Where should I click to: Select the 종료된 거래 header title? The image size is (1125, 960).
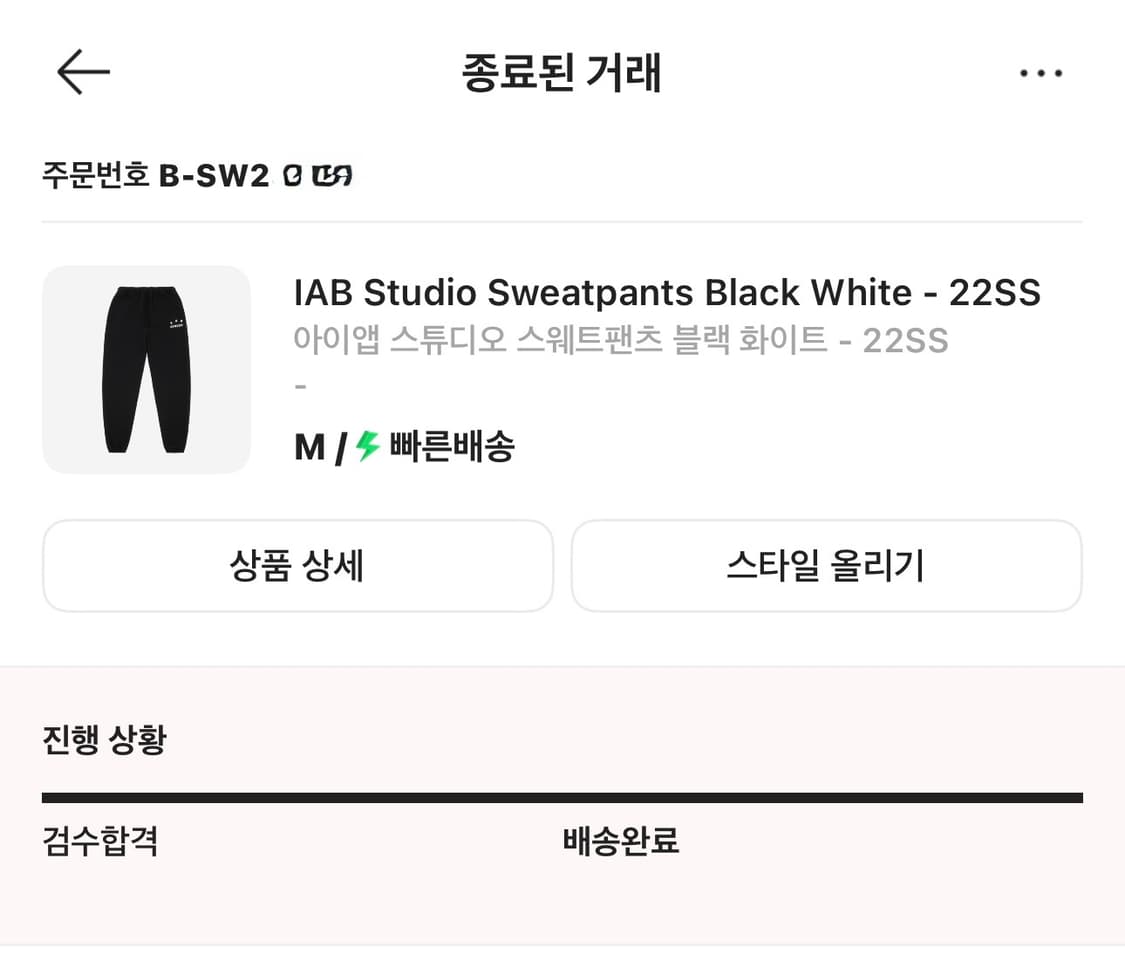[x=562, y=73]
